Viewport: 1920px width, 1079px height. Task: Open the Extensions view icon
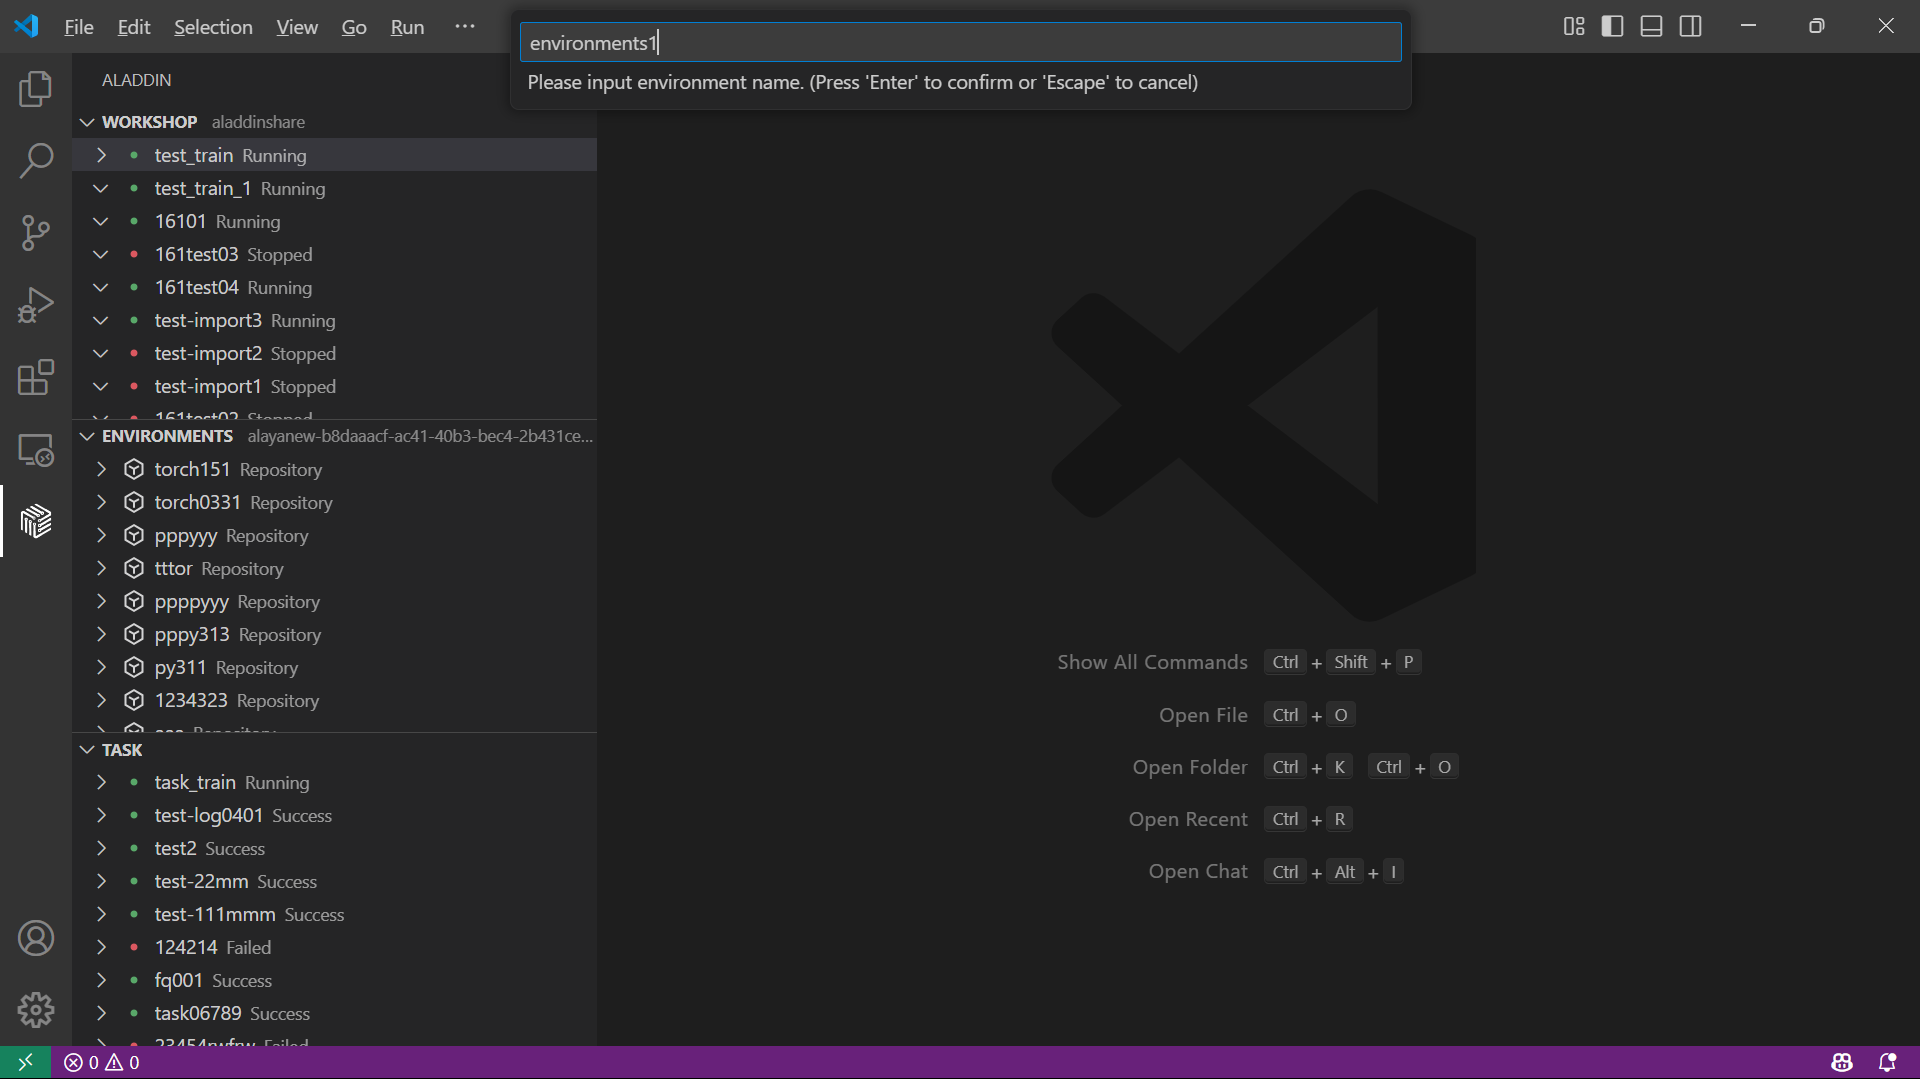coord(35,378)
